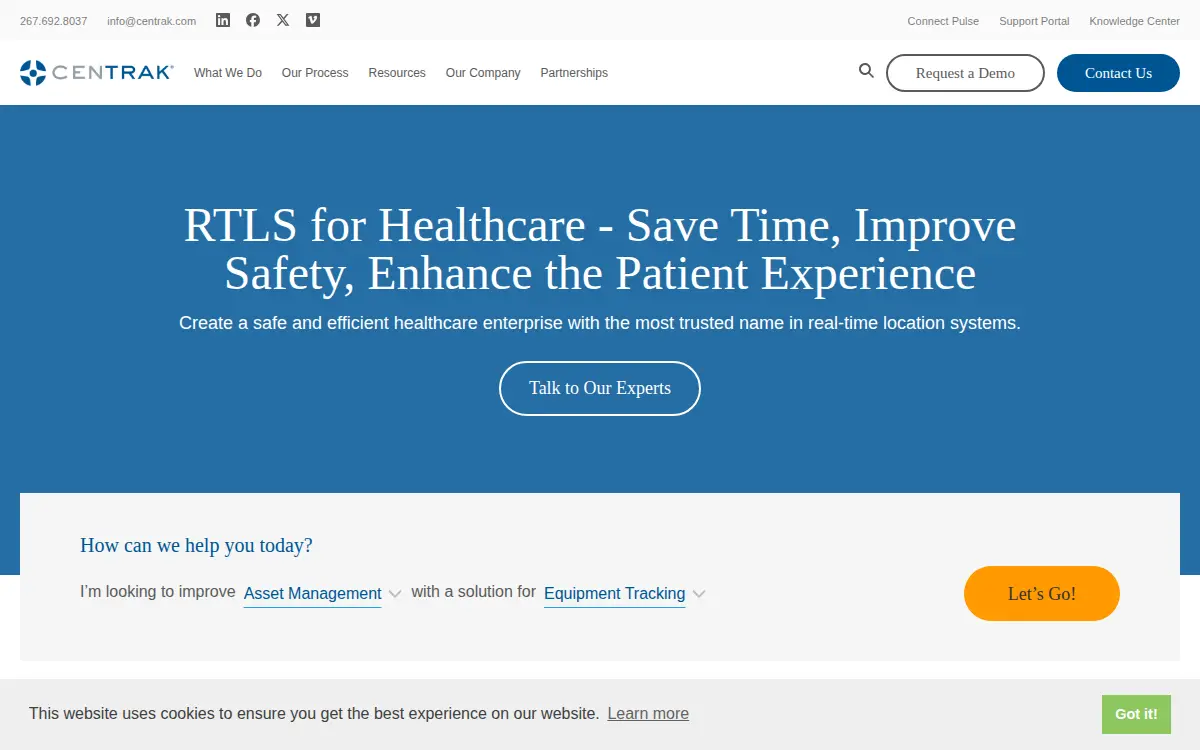Open the Vimeo social icon
1200x750 pixels.
[x=313, y=20]
